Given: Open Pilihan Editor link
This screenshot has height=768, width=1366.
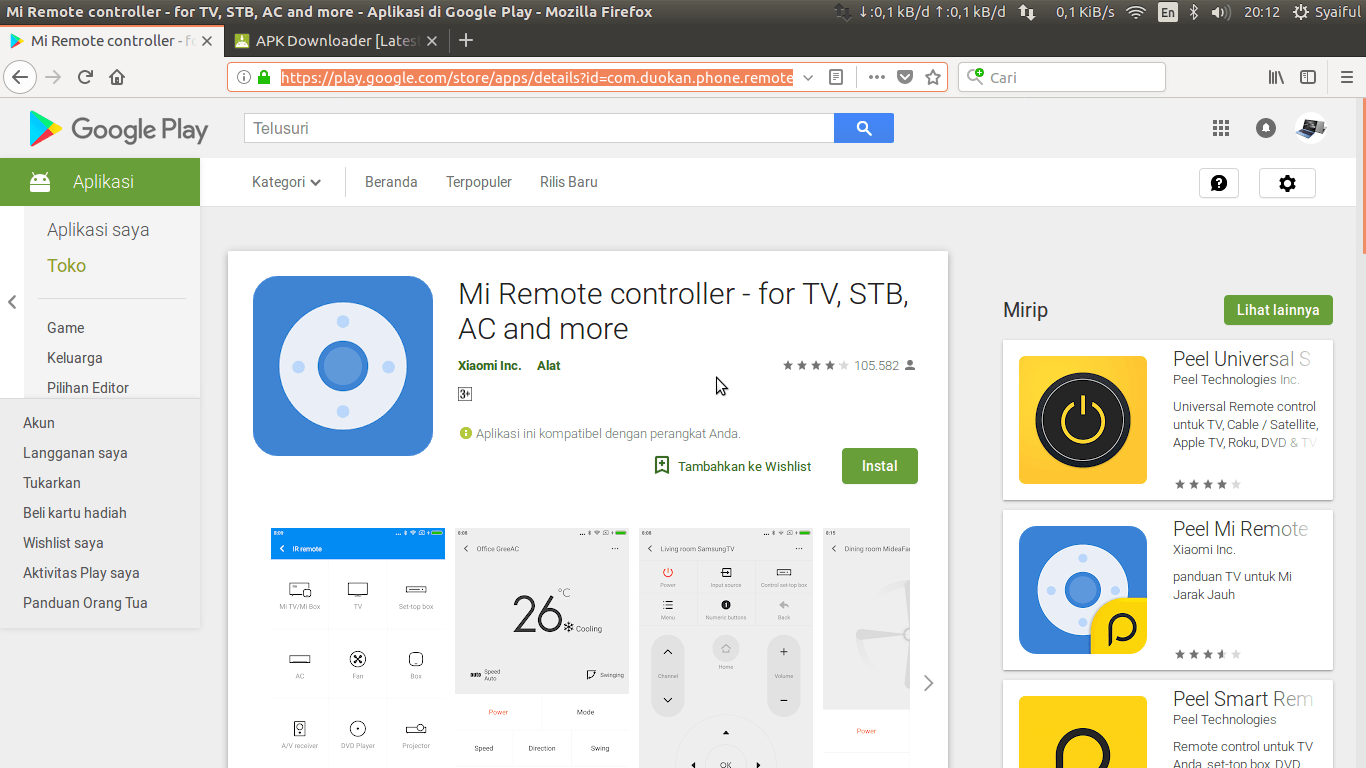Looking at the screenshot, I should [88, 388].
